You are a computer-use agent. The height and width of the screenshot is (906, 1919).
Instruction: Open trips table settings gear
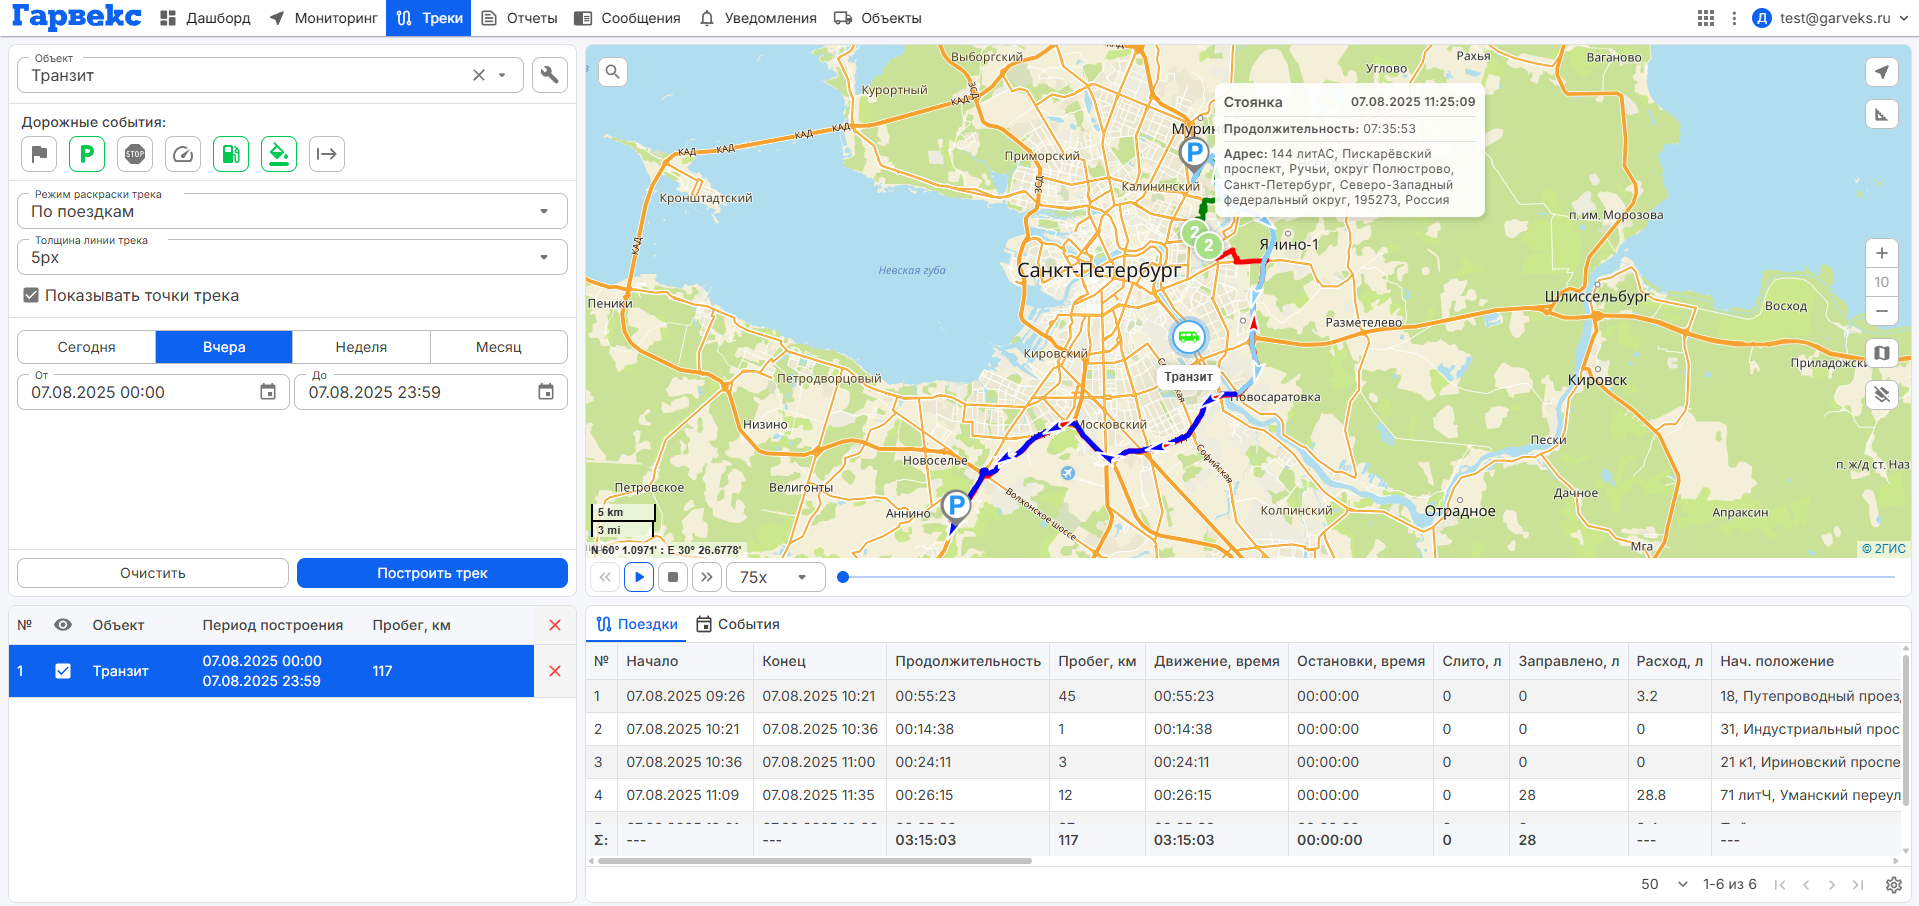(x=1894, y=884)
